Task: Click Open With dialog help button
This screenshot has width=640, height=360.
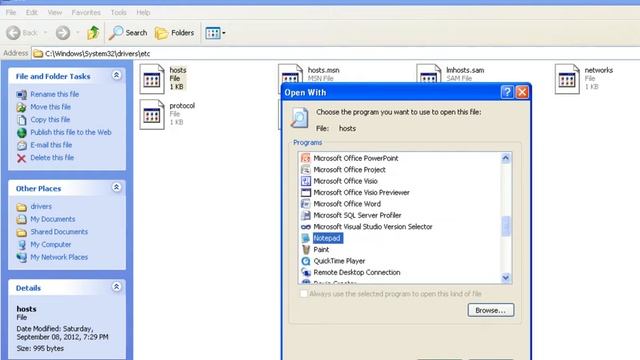Action: point(507,92)
